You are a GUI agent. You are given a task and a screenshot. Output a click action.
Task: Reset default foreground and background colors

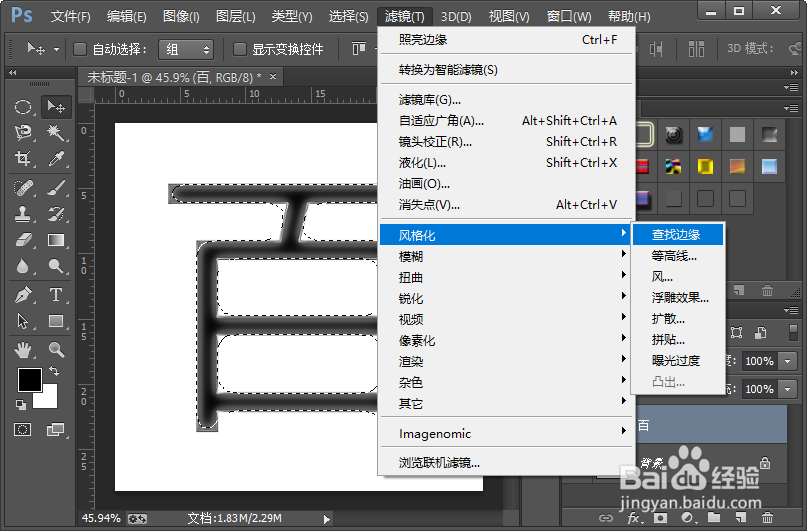[x=21, y=405]
